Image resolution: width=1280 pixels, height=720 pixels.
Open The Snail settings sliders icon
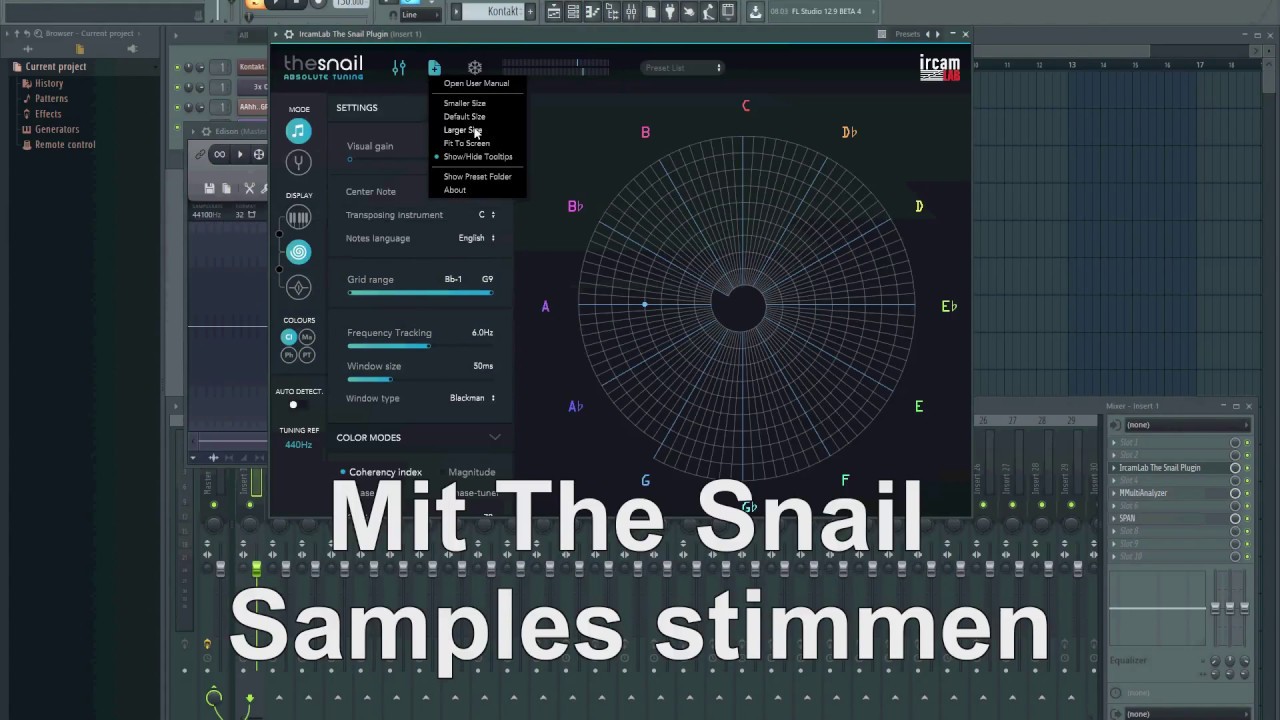coord(399,68)
